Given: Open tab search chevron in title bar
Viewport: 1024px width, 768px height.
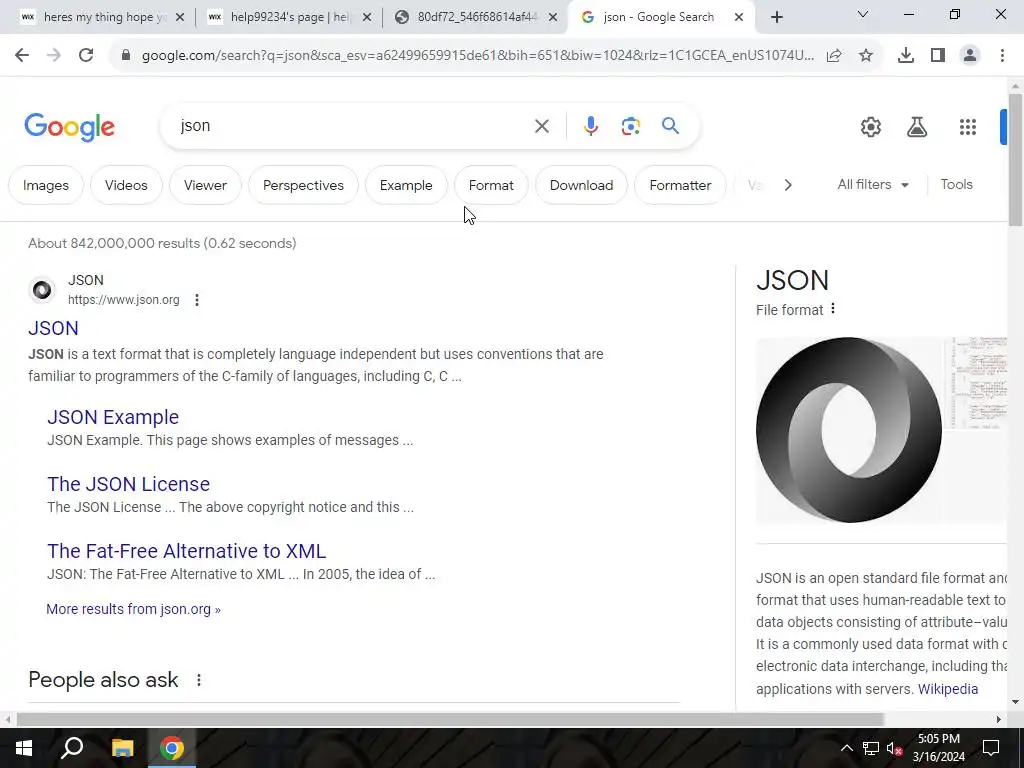Looking at the screenshot, I should point(862,14).
